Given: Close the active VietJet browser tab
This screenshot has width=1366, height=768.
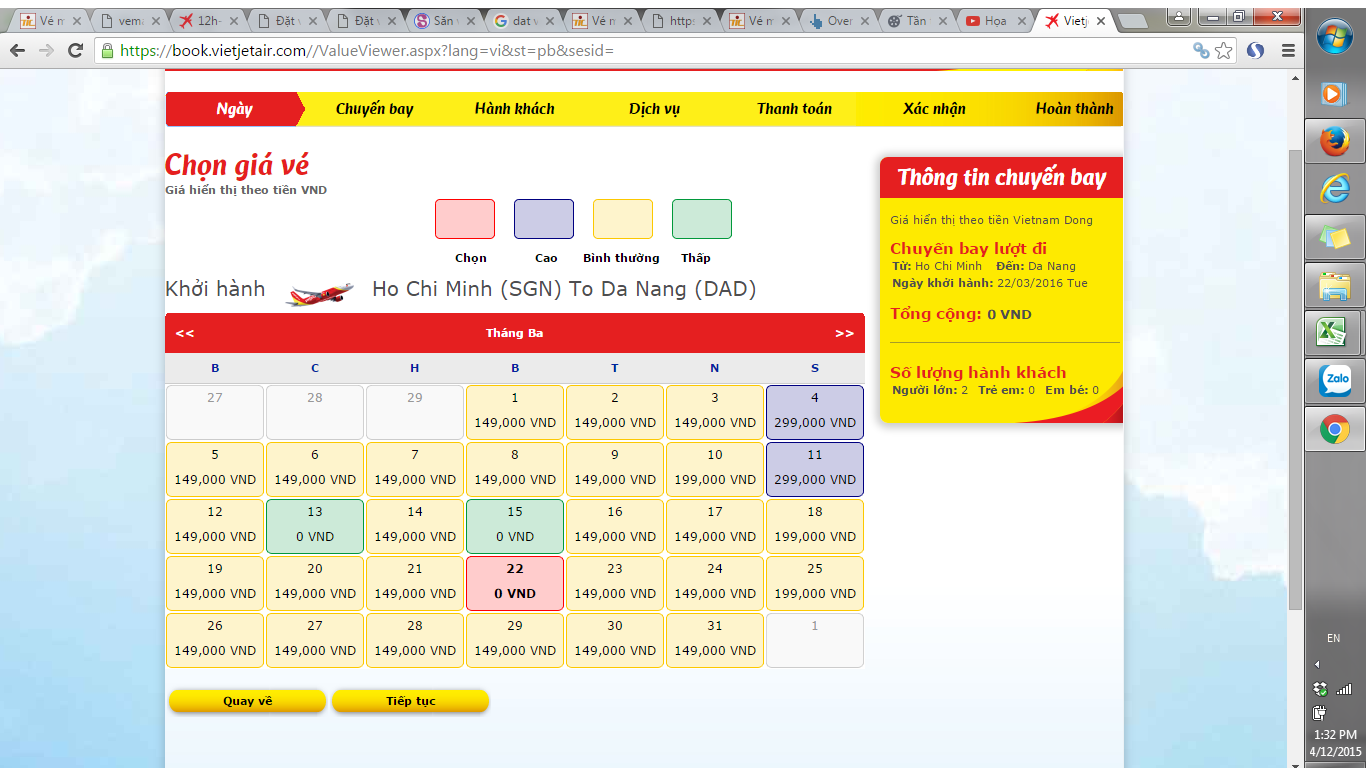Looking at the screenshot, I should pos(1101,21).
